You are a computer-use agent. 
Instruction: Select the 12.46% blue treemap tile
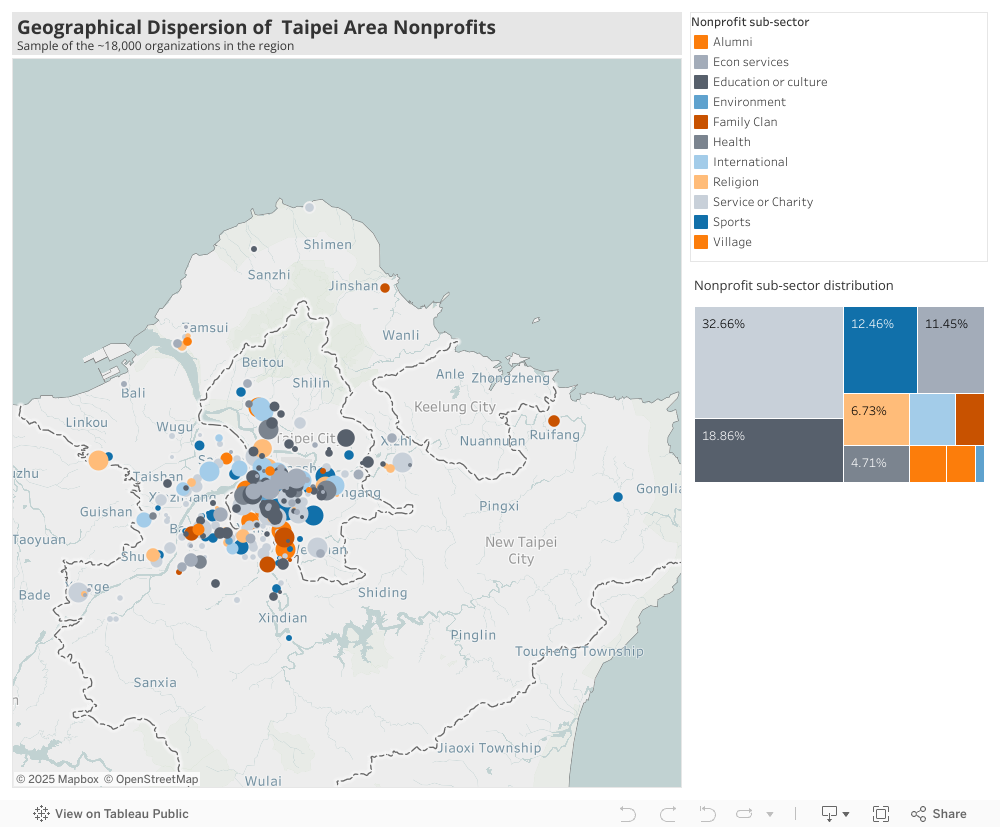[x=880, y=350]
